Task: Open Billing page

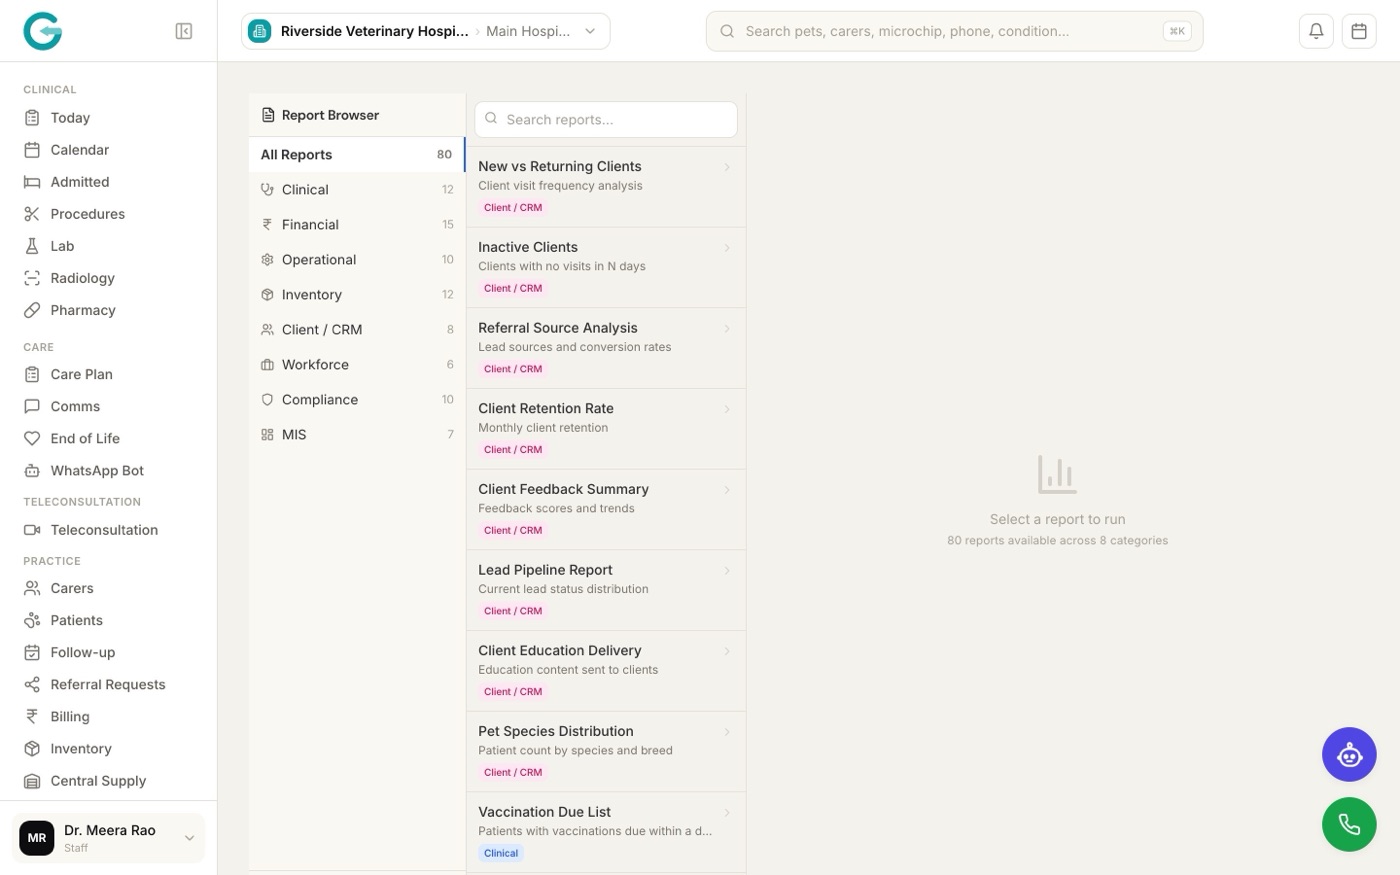Action: coord(108,716)
